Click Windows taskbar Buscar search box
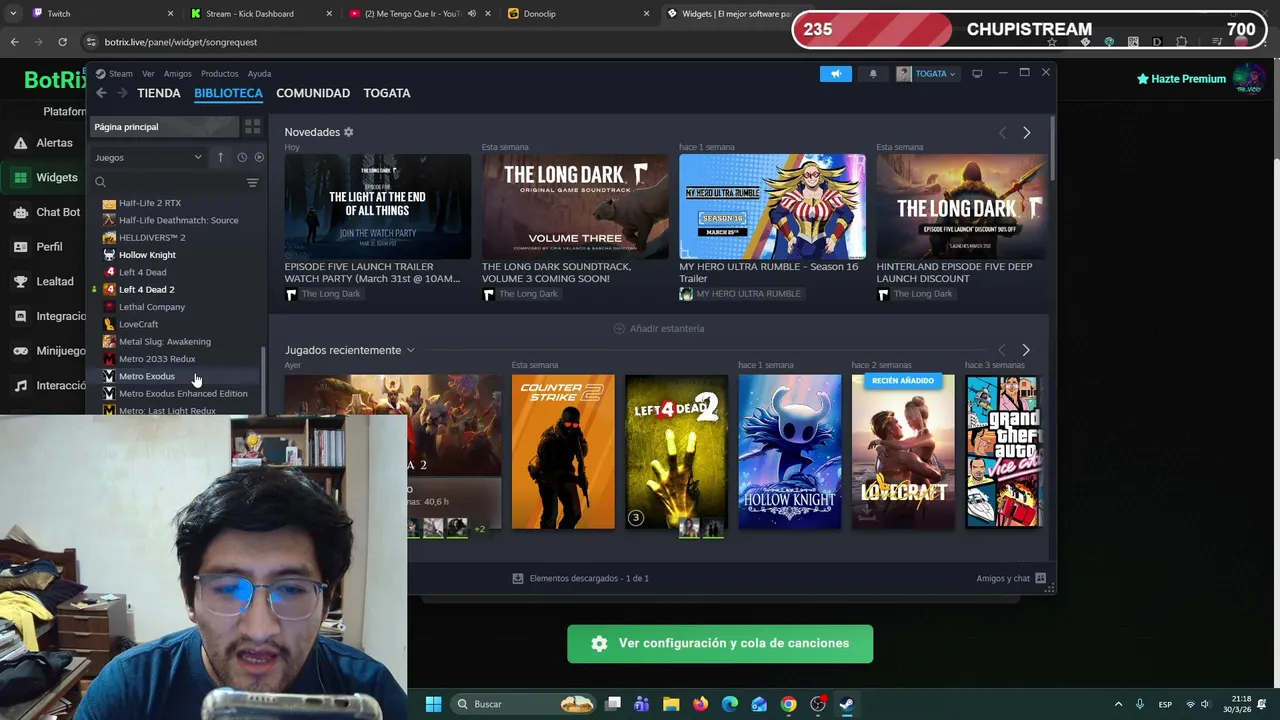This screenshot has height=720, width=1280. point(522,704)
